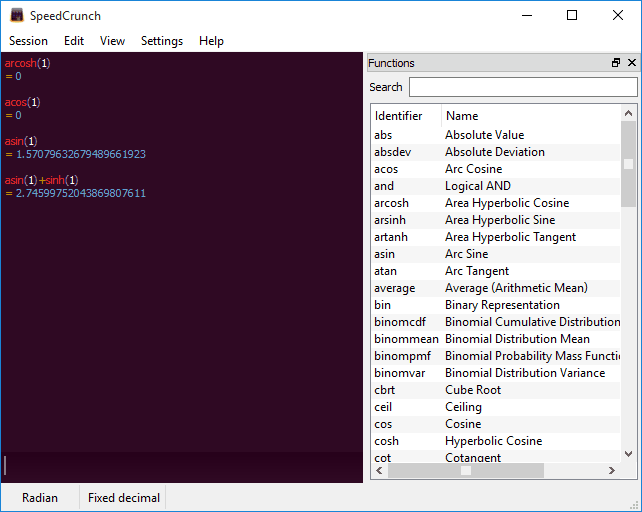Click the horizontal scrollbar thumb of functions list
This screenshot has height=512, width=642.
[466, 470]
